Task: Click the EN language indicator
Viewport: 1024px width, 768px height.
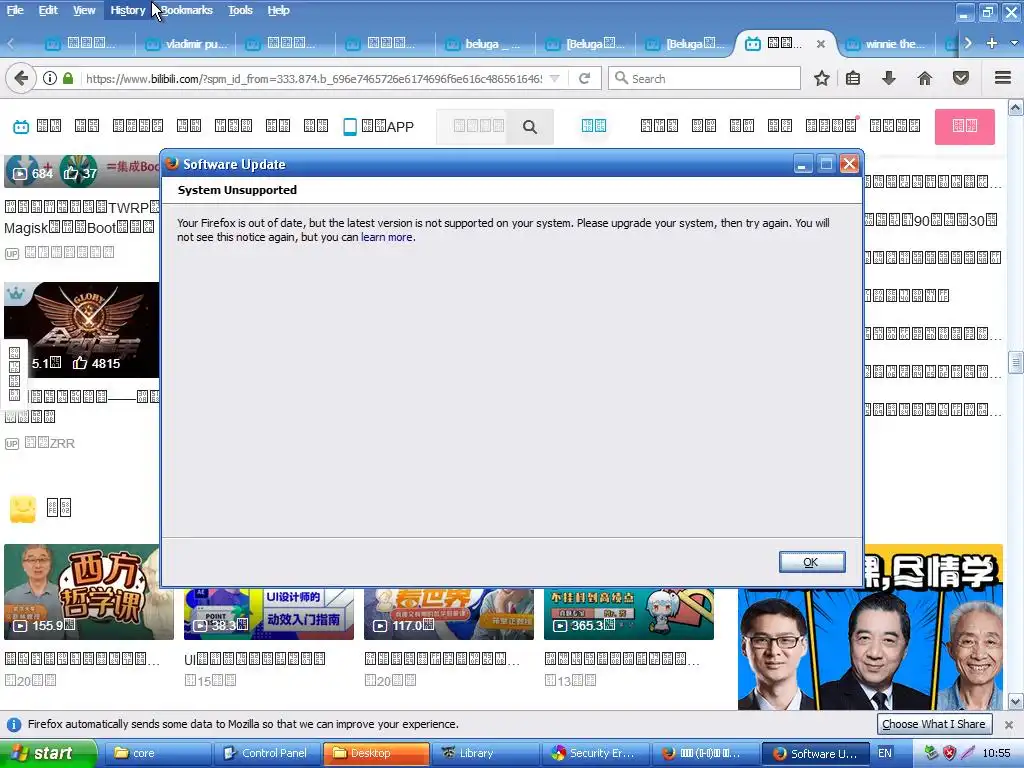Action: (x=884, y=753)
